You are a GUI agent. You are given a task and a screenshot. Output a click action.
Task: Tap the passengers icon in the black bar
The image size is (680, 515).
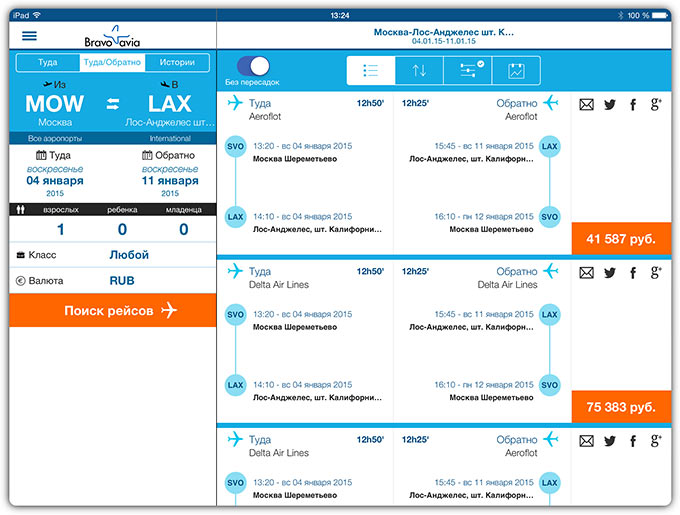pyautogui.click(x=20, y=210)
